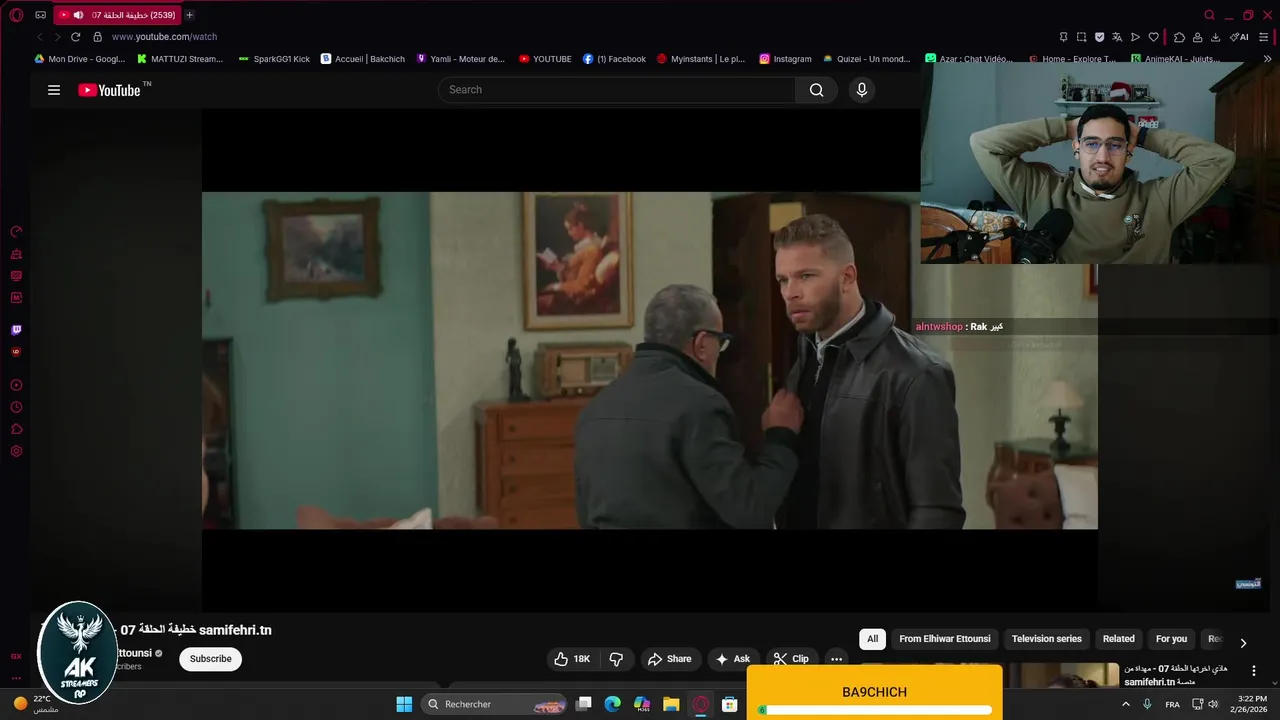Click the taskbar Rechercher search box
The height and width of the screenshot is (720, 1280).
[495, 704]
